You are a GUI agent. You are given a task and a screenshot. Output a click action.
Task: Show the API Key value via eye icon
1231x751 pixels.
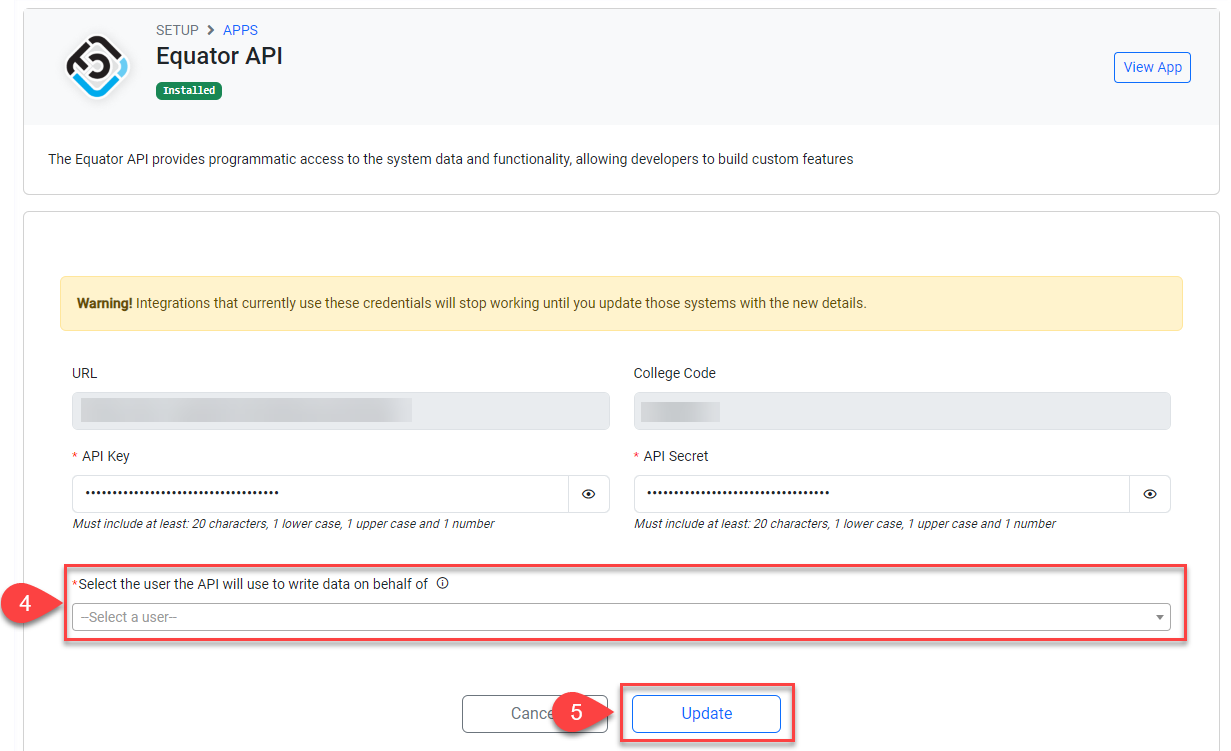click(x=589, y=494)
